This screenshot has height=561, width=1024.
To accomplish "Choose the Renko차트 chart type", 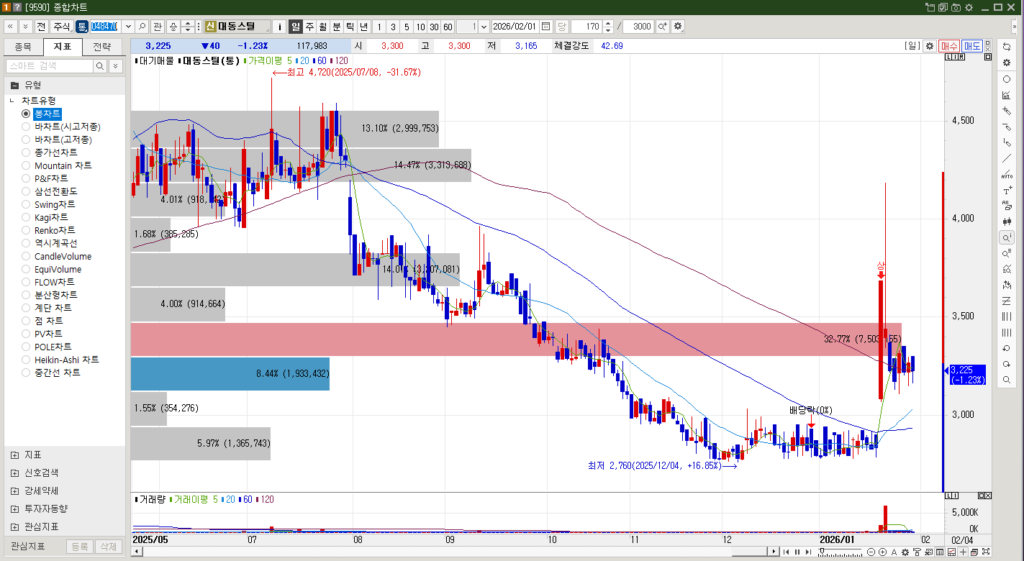I will pos(26,230).
